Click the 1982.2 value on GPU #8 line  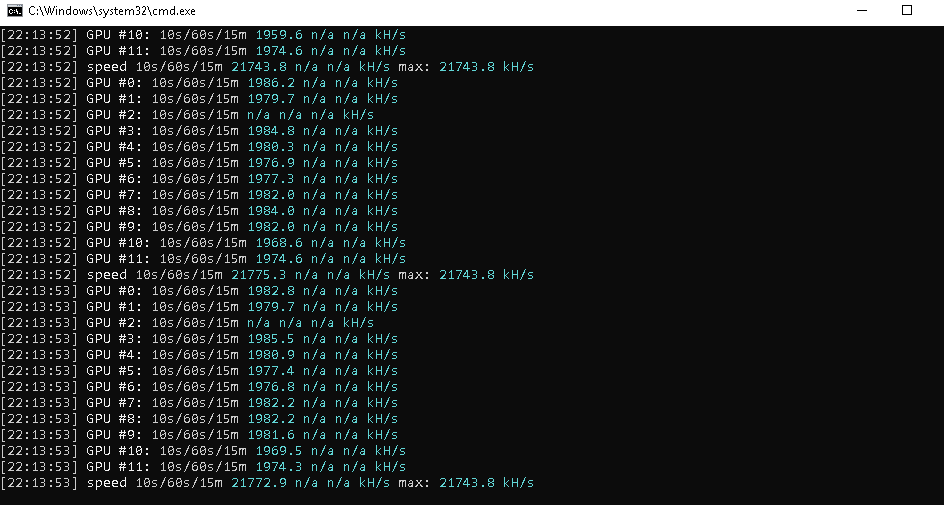(x=271, y=419)
